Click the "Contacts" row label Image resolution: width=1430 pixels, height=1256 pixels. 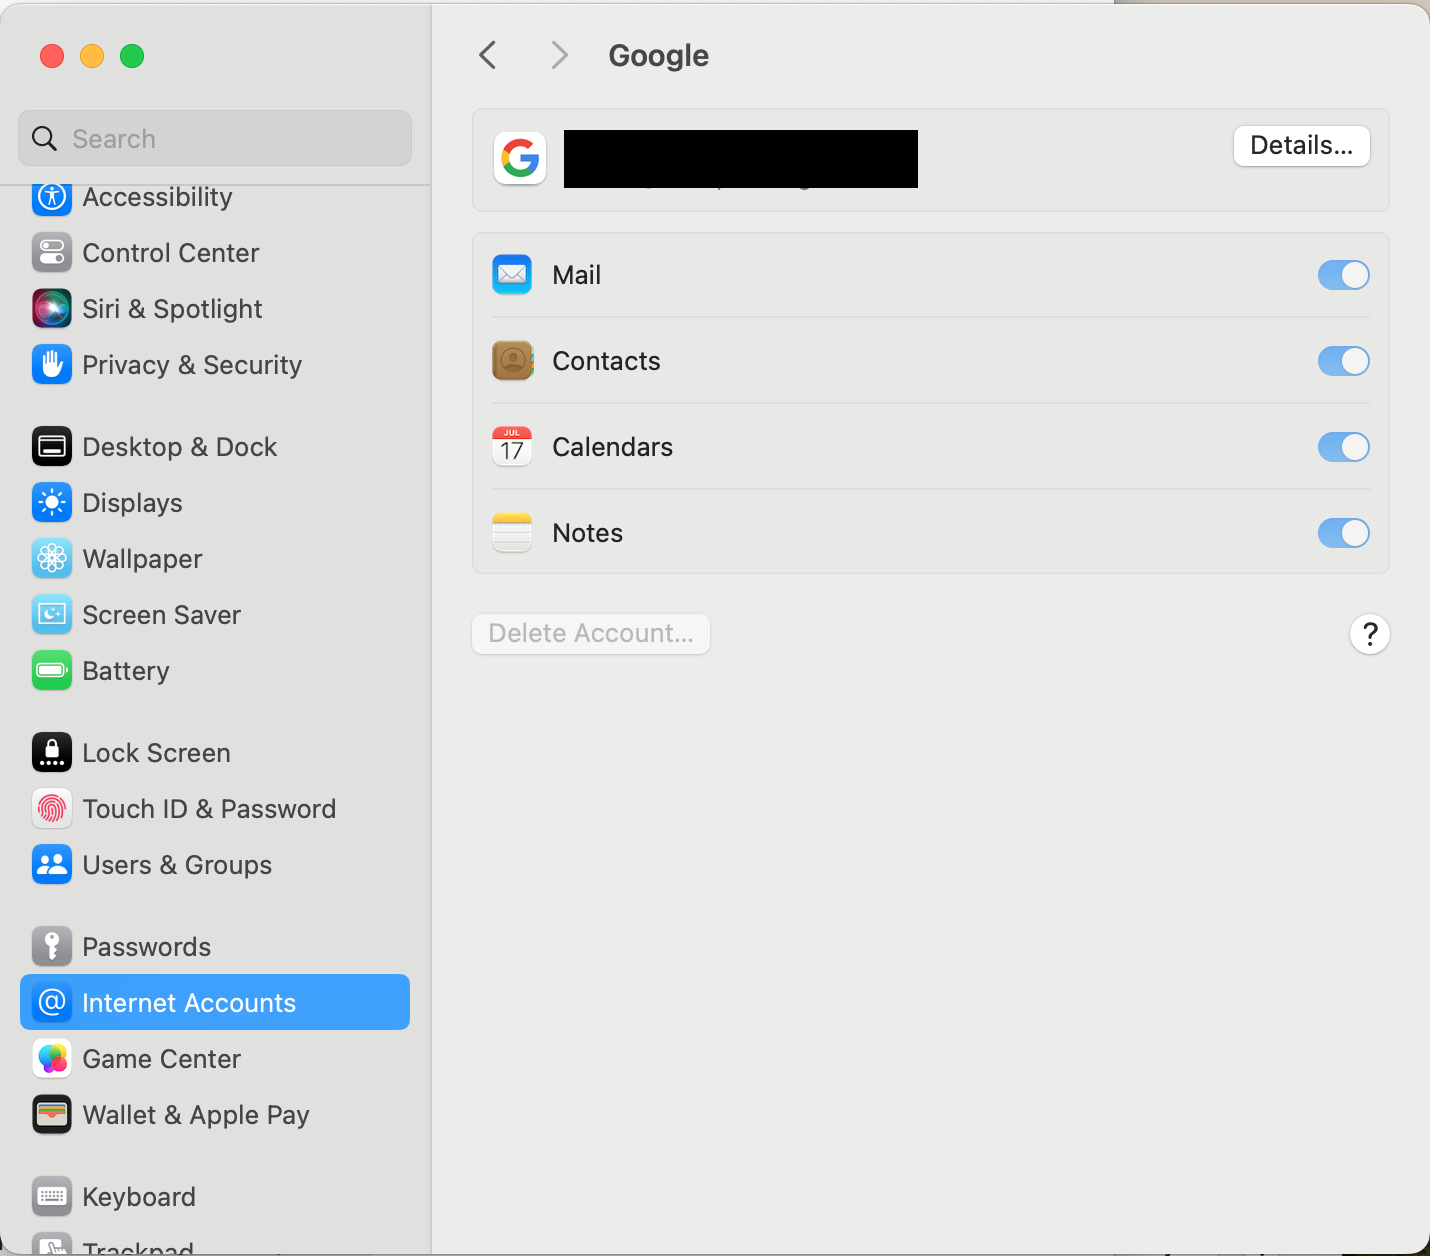pyautogui.click(x=606, y=361)
